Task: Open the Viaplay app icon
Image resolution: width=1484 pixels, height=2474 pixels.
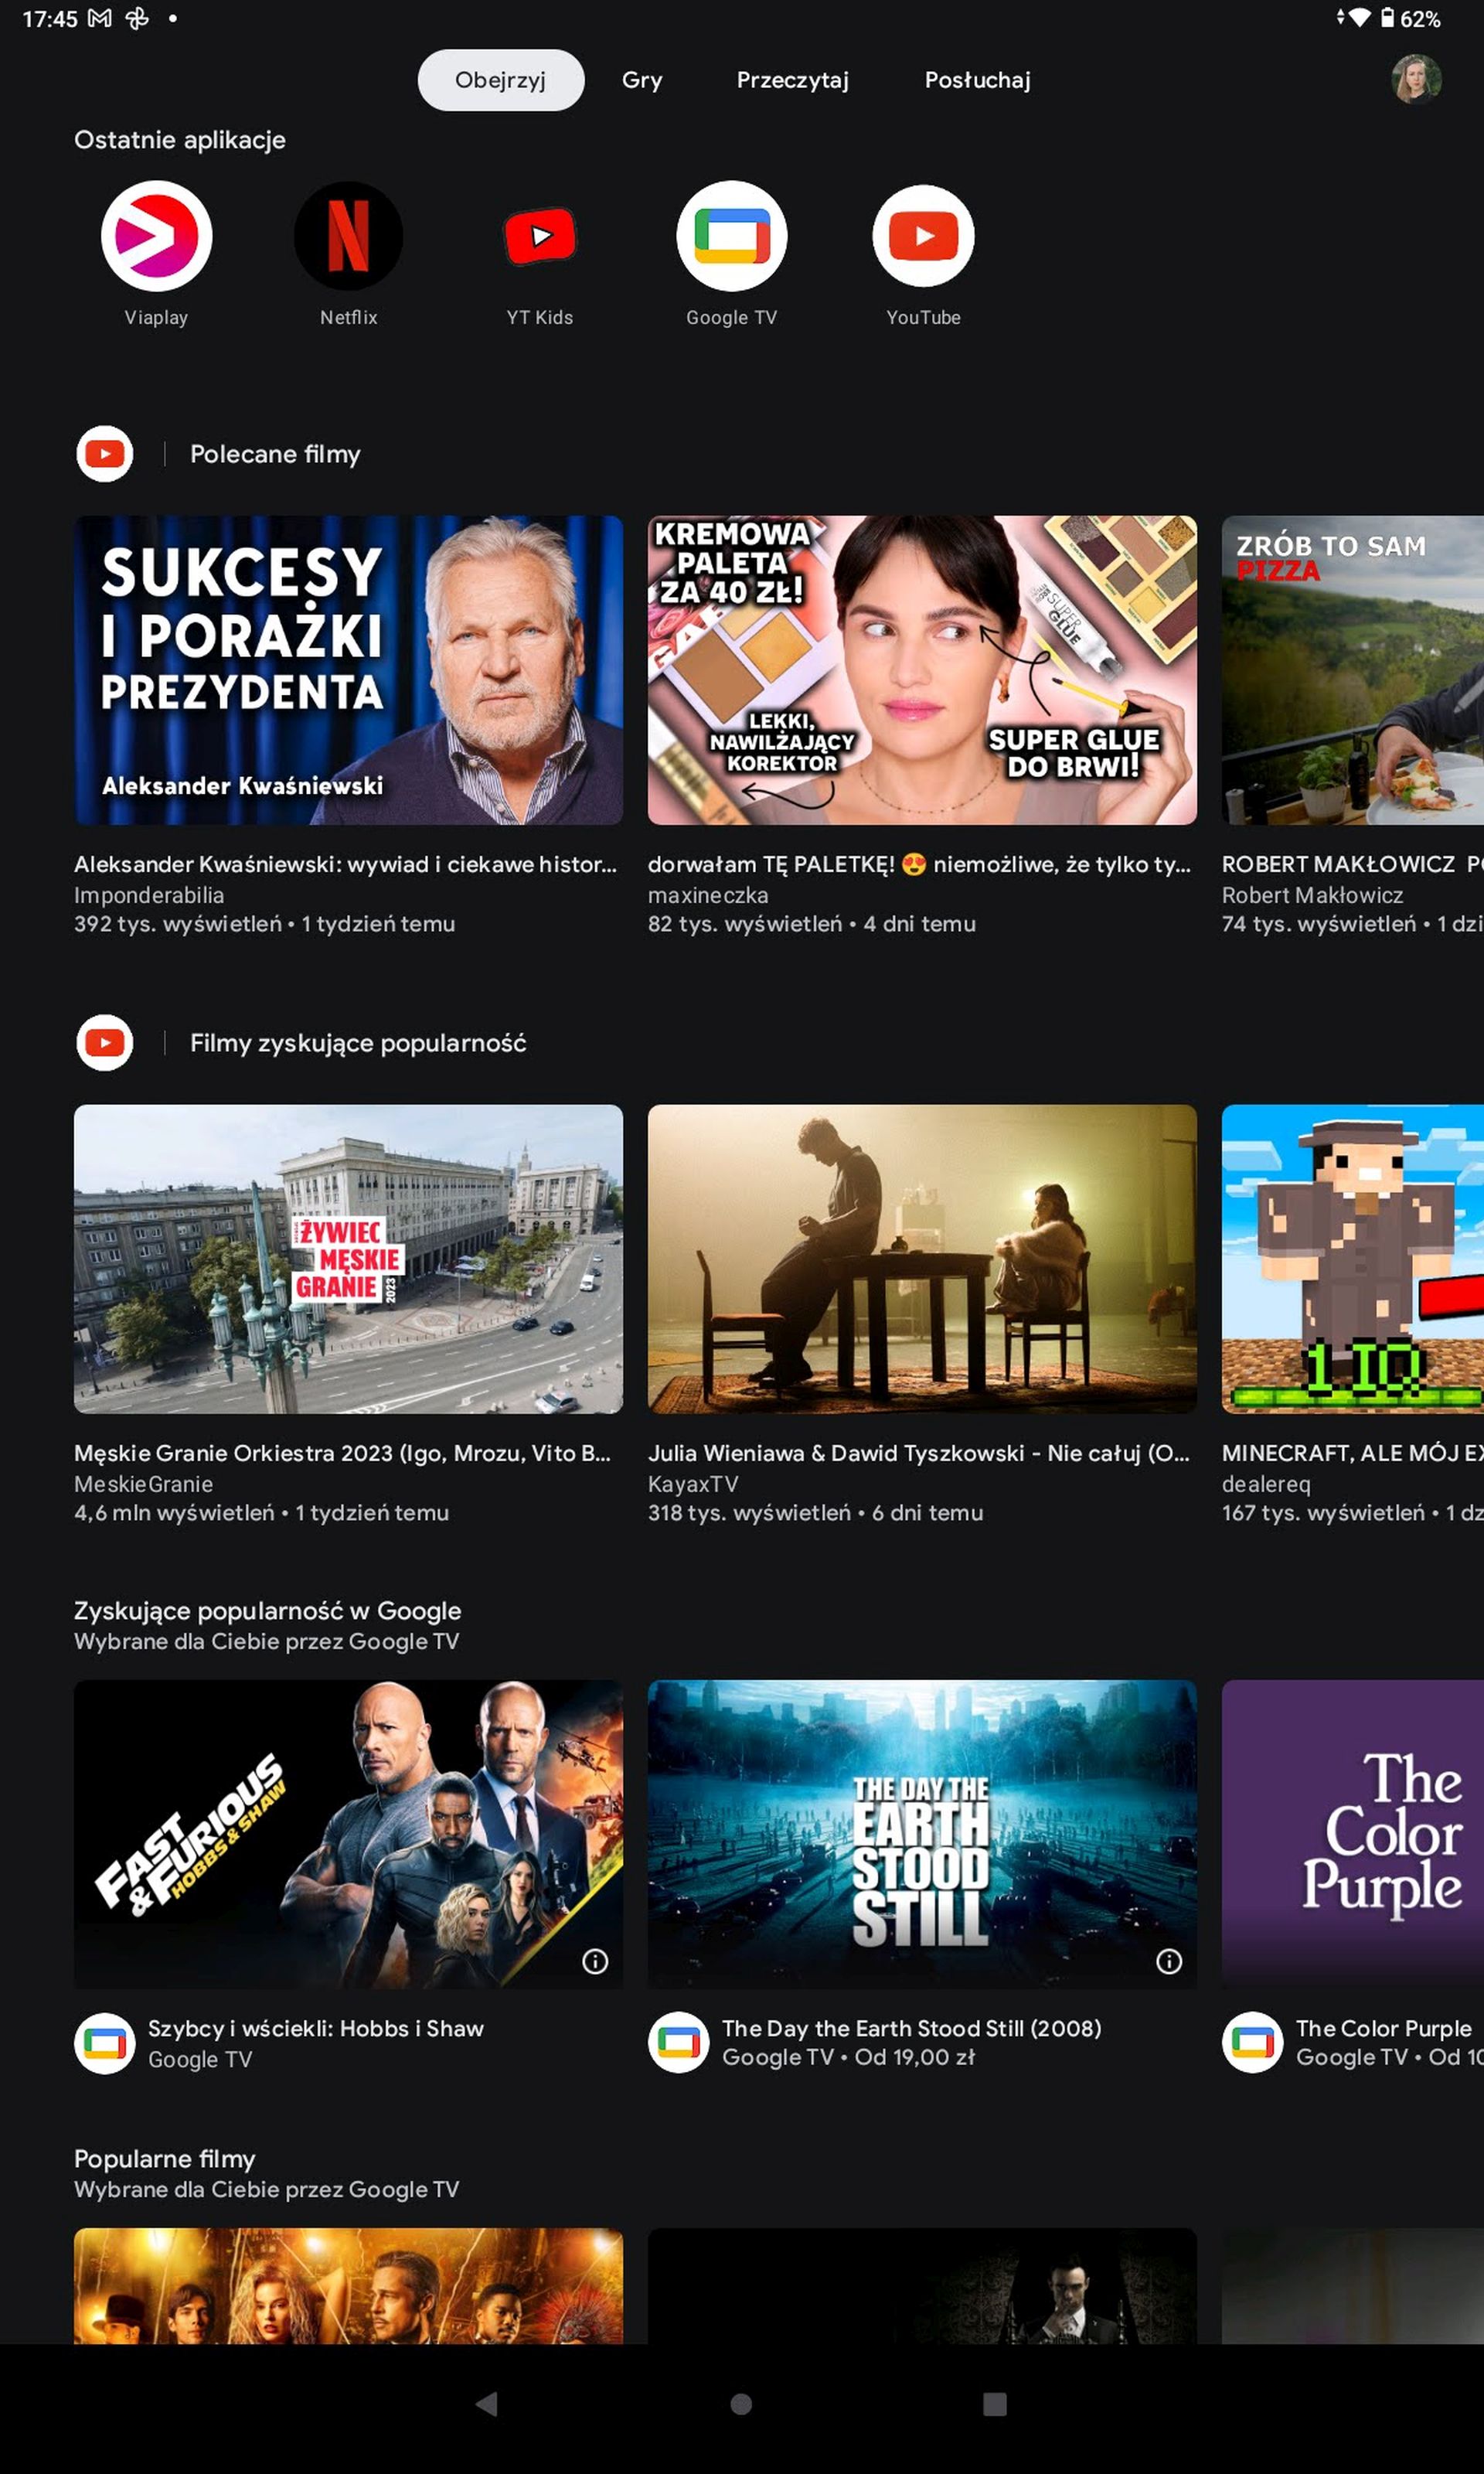Action: coord(156,236)
